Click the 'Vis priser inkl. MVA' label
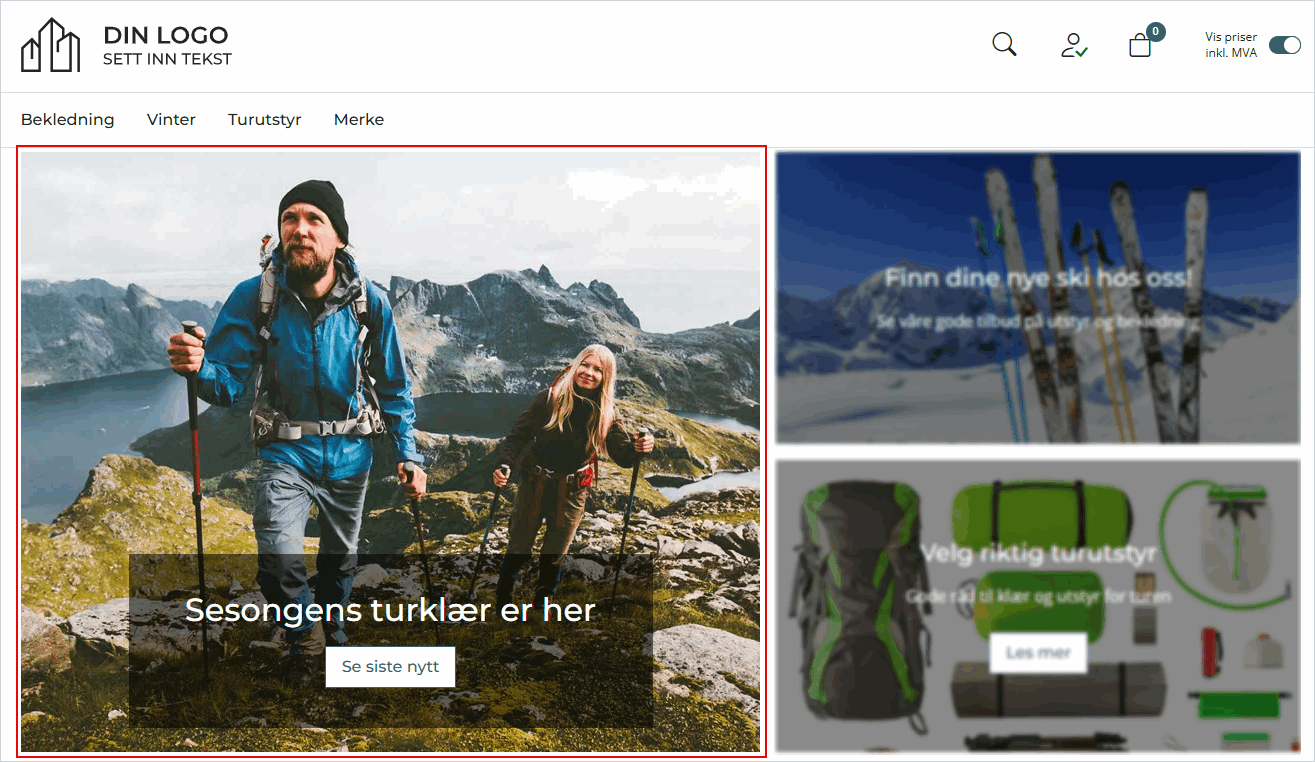1315x762 pixels. pos(1231,45)
